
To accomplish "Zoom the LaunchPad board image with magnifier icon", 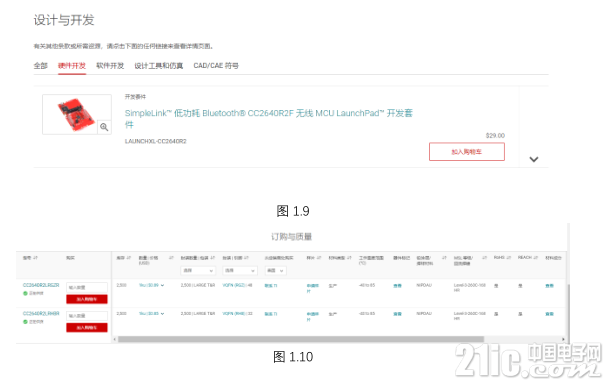I will click(104, 127).
